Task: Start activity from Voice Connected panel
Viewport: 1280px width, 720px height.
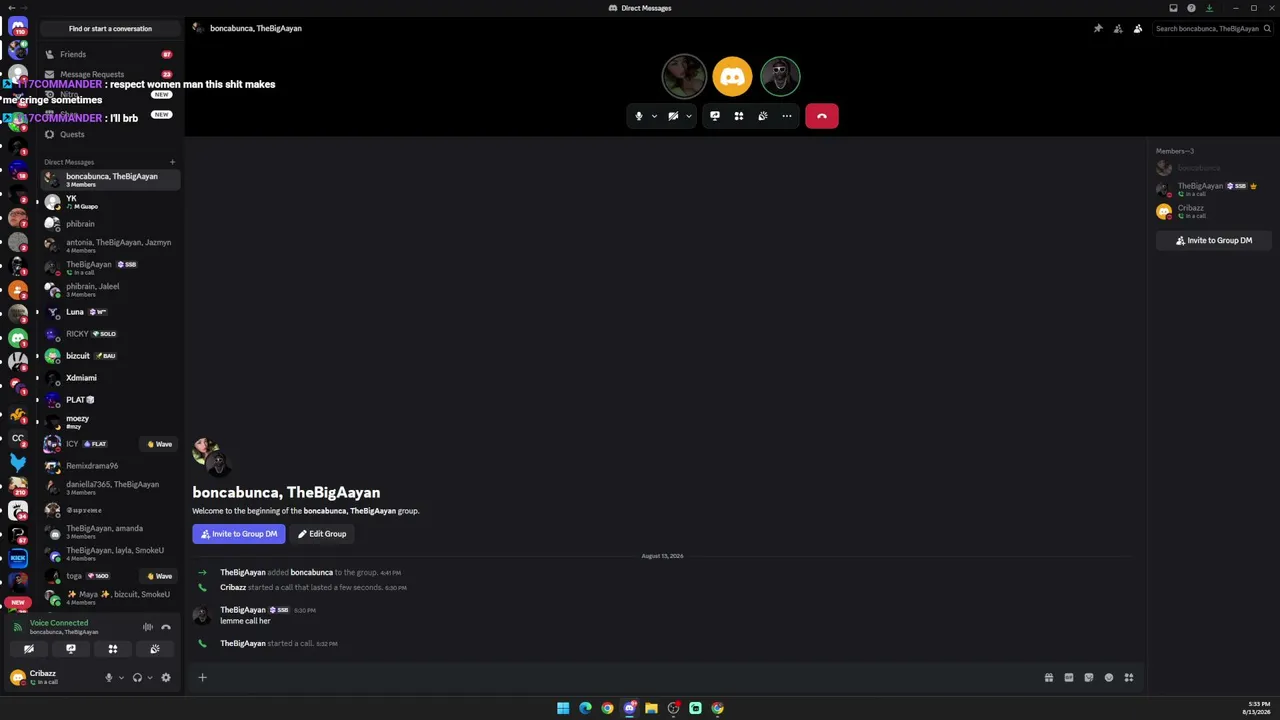Action: (113, 649)
